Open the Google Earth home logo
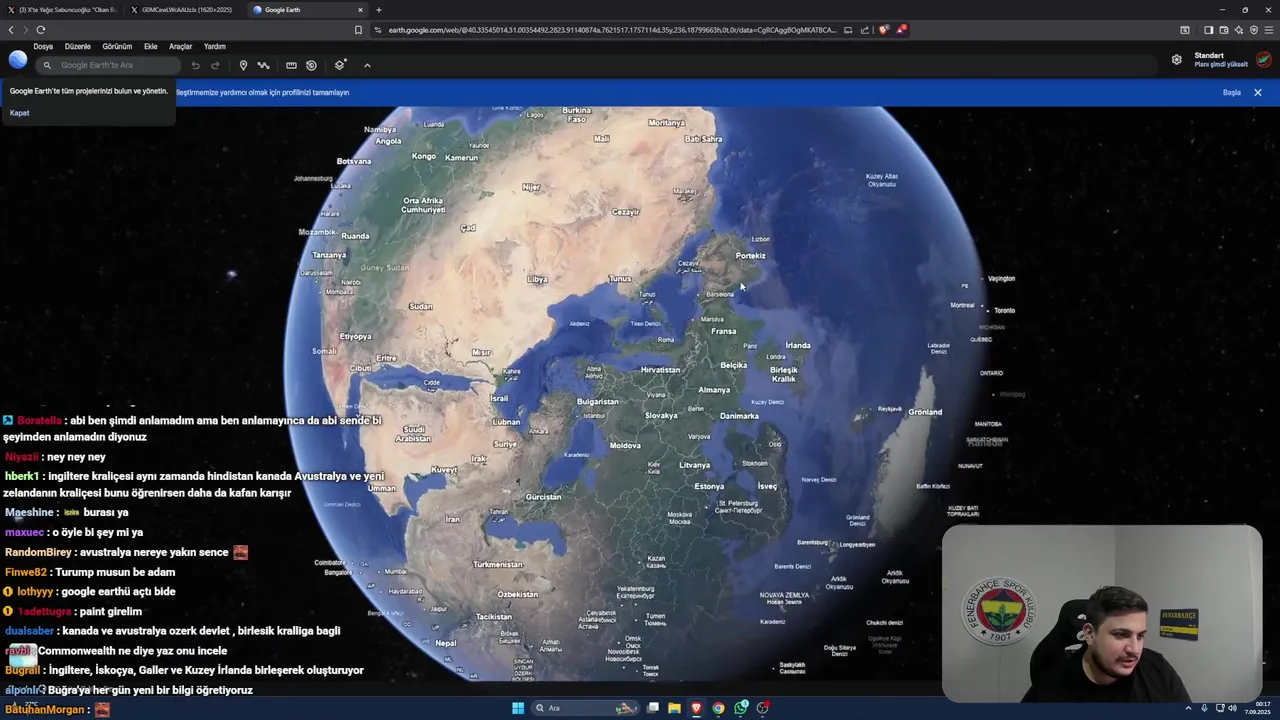1280x720 pixels. (18, 60)
